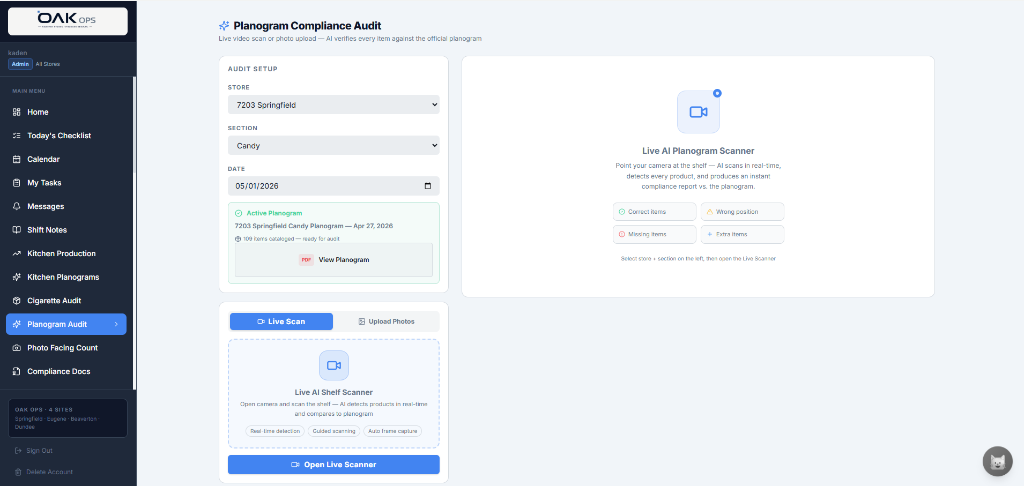The width and height of the screenshot is (1024, 486).
Task: Click the trash icon beside Delete Account
Action: 18,472
